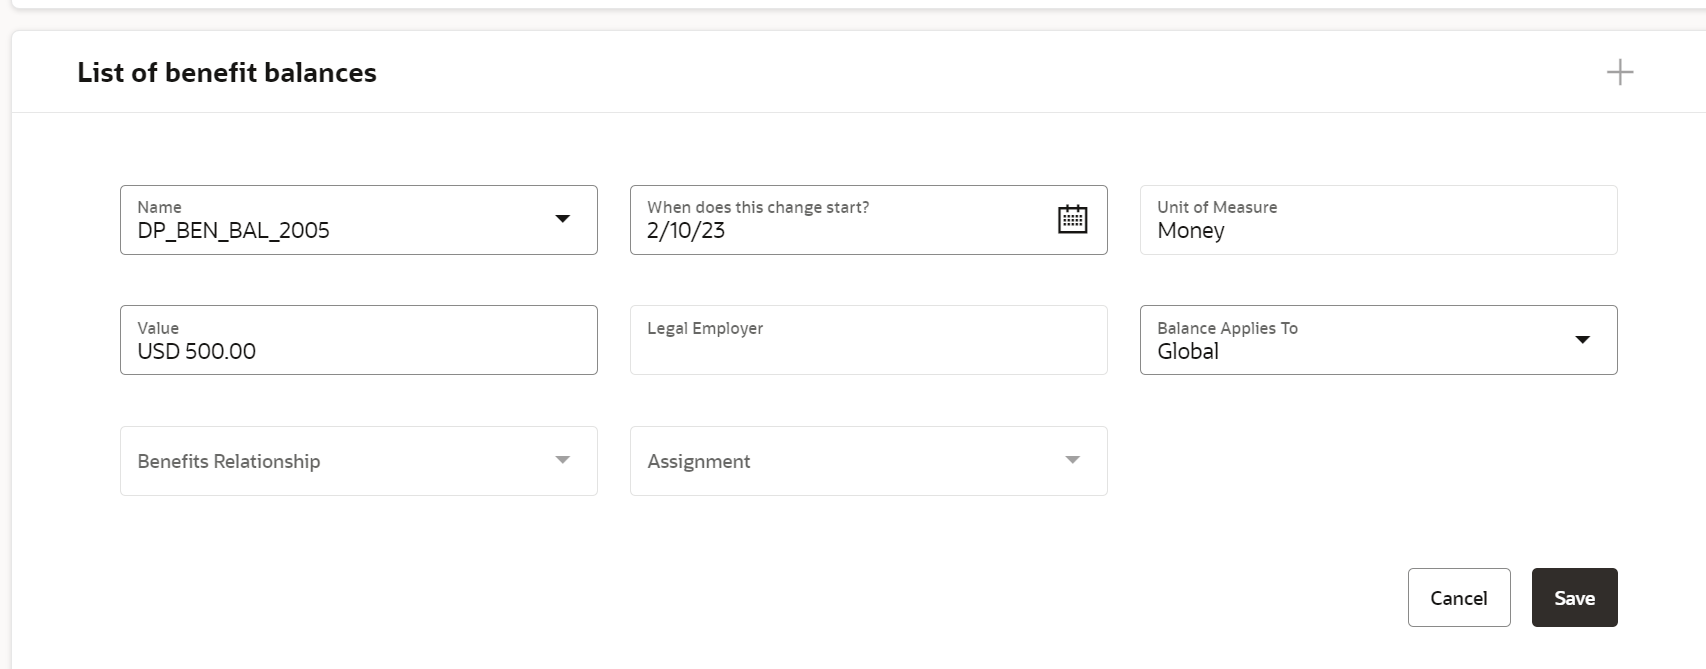Click the plus icon to add benefit balance
Viewport: 1706px width, 669px height.
pos(1619,72)
